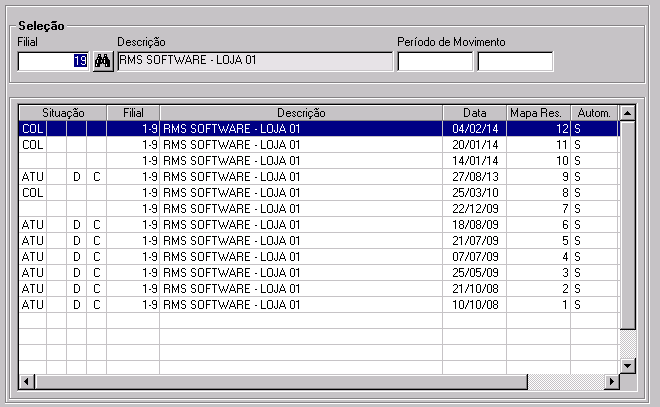This screenshot has height=407, width=660.
Task: Select the ATU row dated 27/08/13
Action: point(300,177)
